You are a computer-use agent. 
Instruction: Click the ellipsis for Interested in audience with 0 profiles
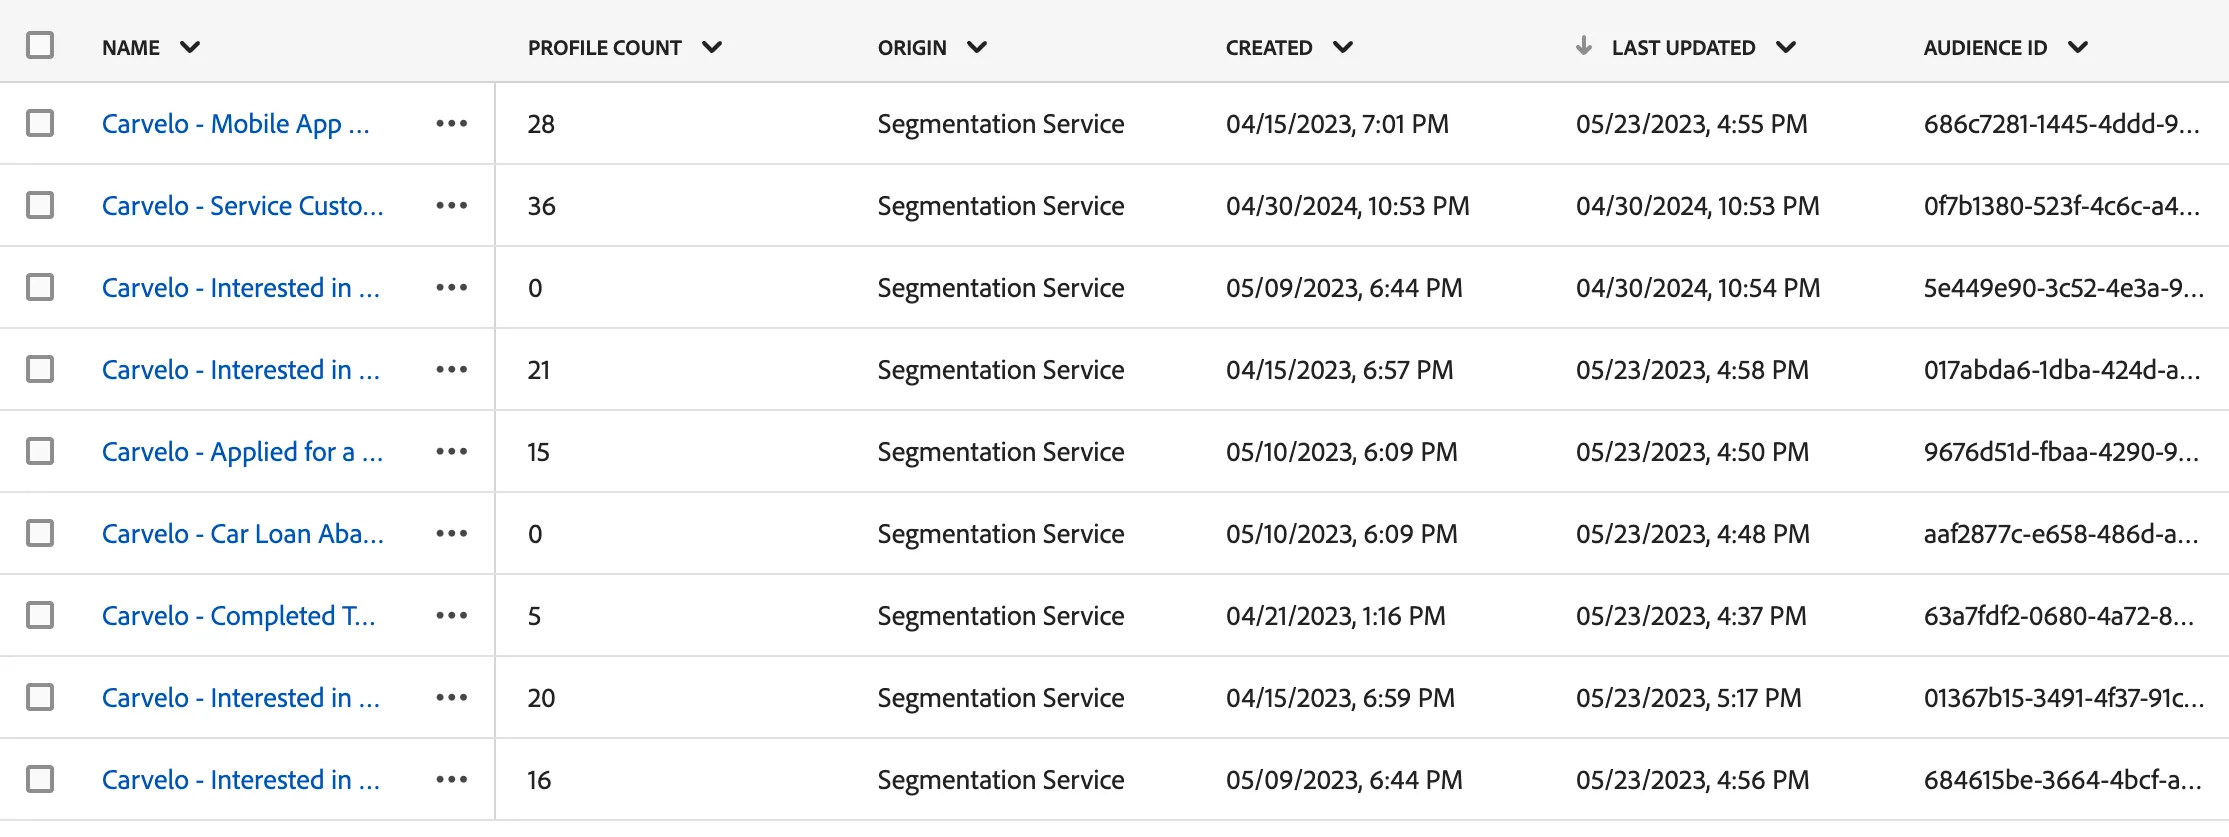click(x=452, y=288)
